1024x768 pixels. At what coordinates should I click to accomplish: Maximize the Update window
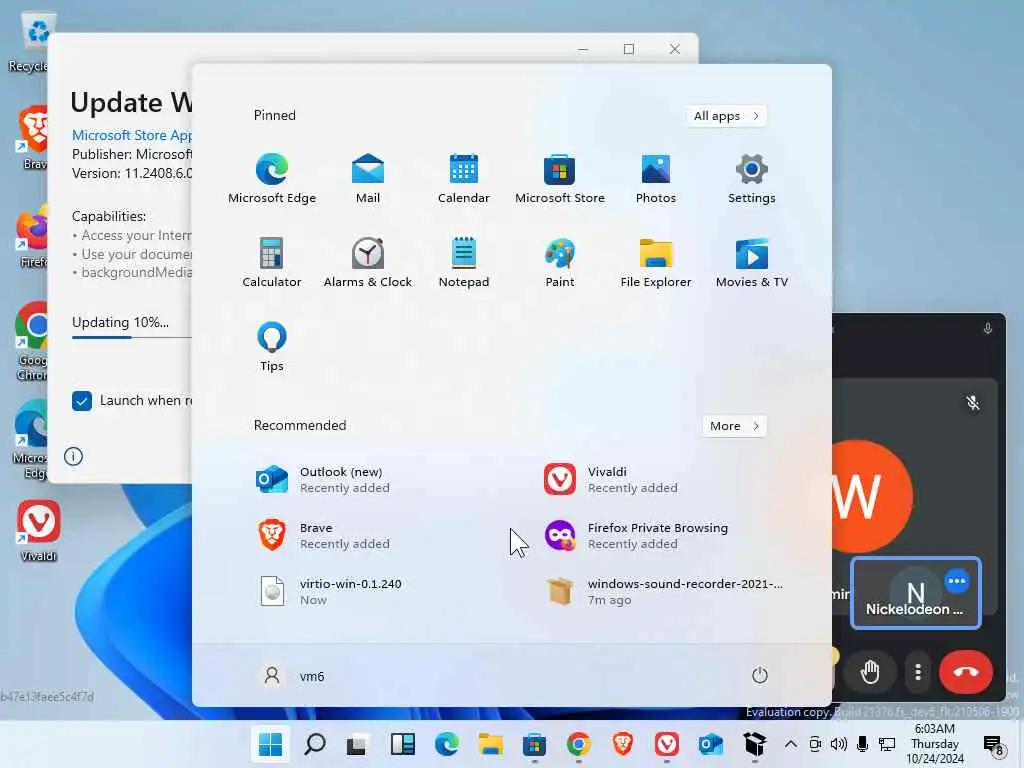coord(629,49)
